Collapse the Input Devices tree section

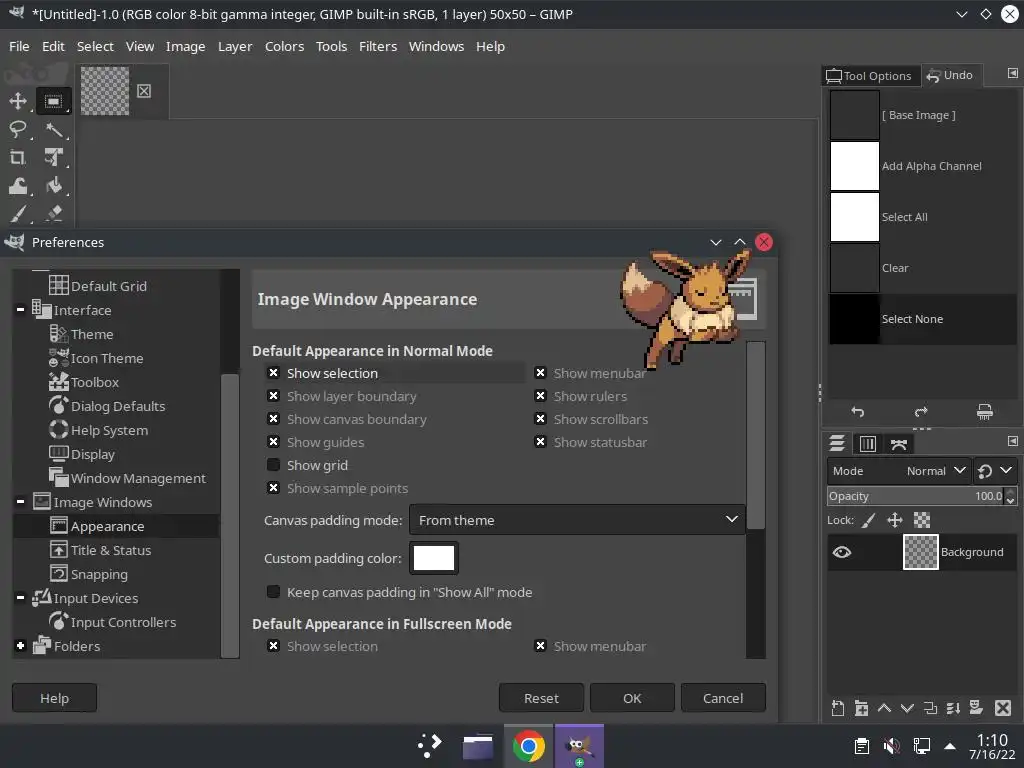[20, 598]
